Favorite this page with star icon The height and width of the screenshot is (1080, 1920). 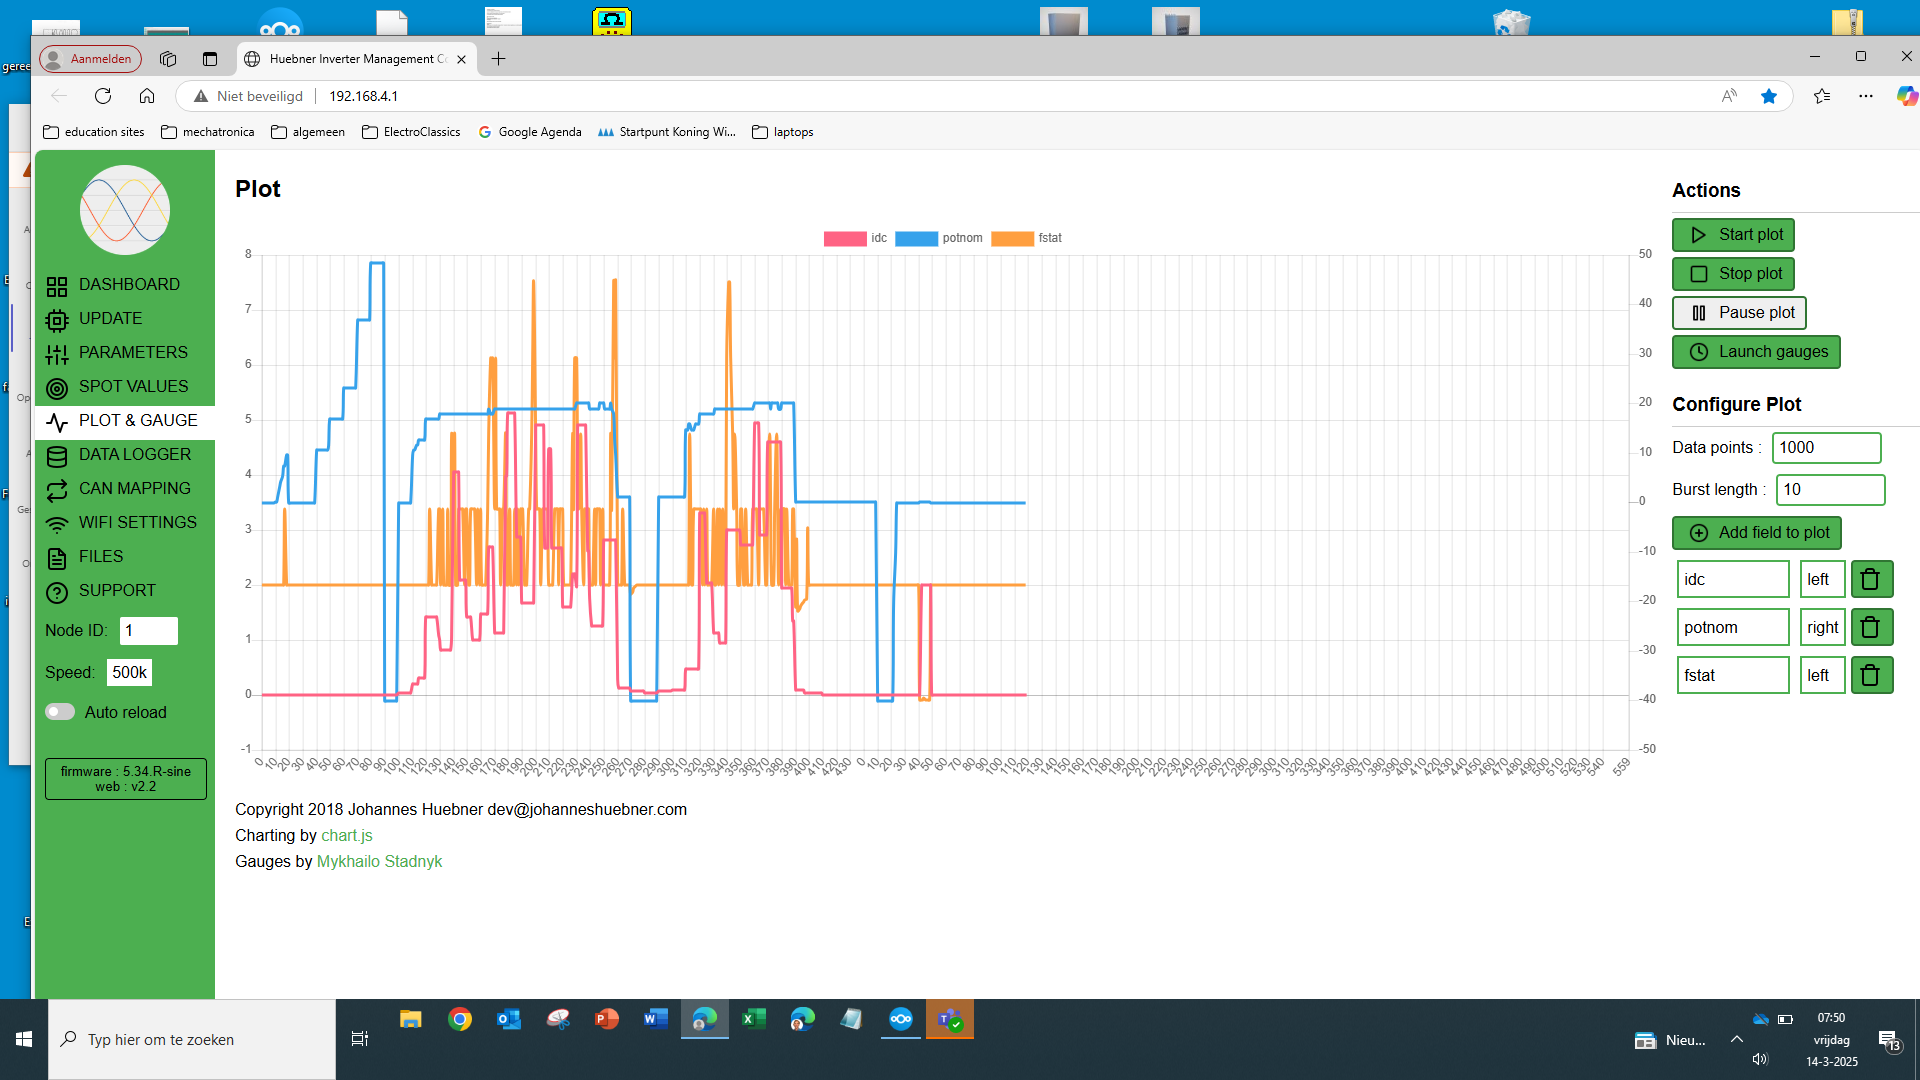[x=1768, y=96]
